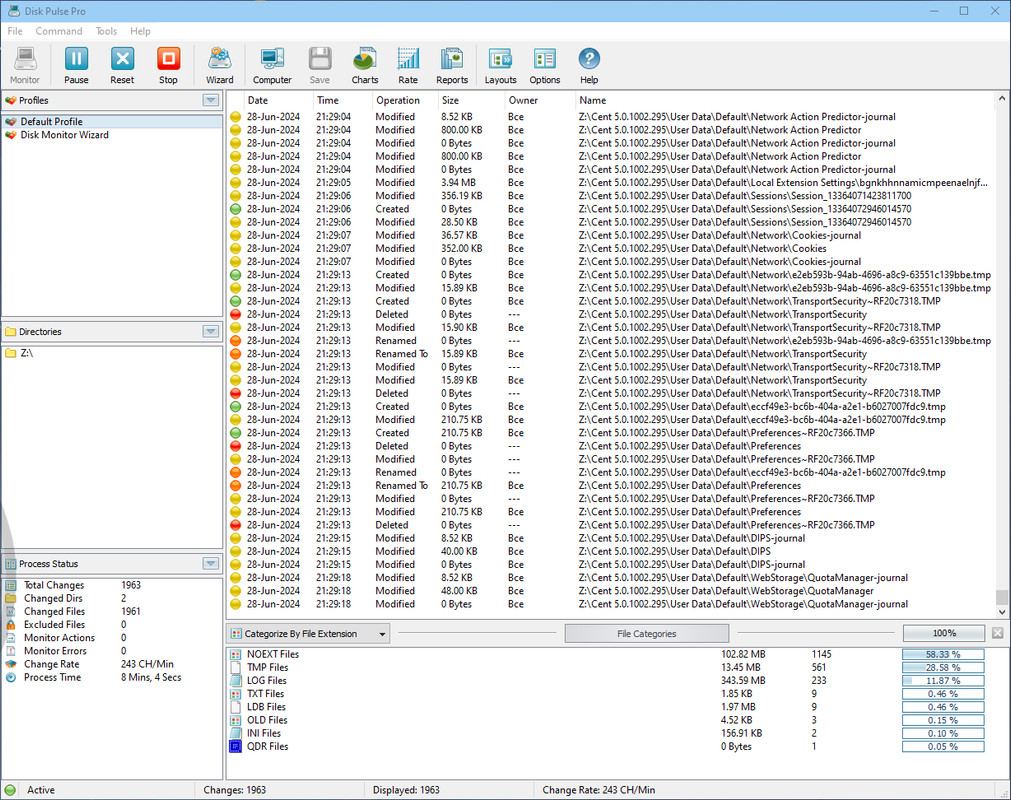Click the 100% progress button
1011x800 pixels.
tap(944, 634)
